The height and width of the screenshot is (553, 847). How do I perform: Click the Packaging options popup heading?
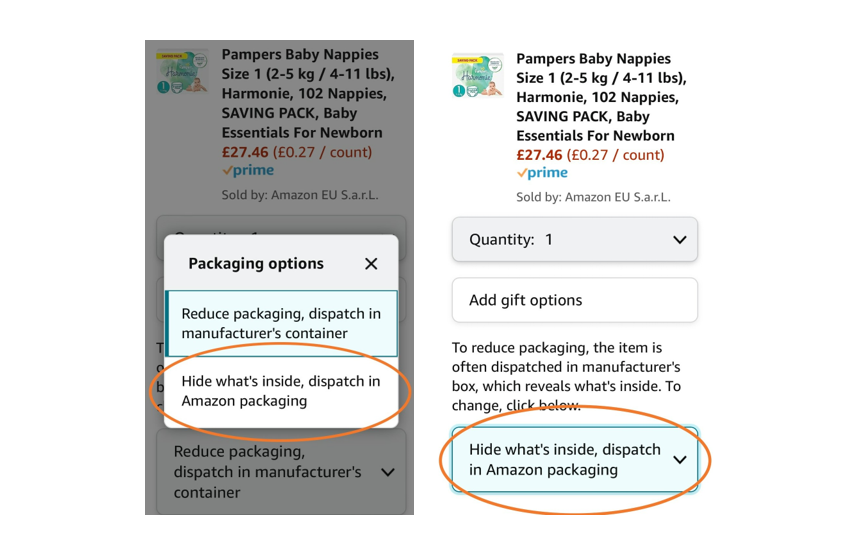[x=256, y=264]
